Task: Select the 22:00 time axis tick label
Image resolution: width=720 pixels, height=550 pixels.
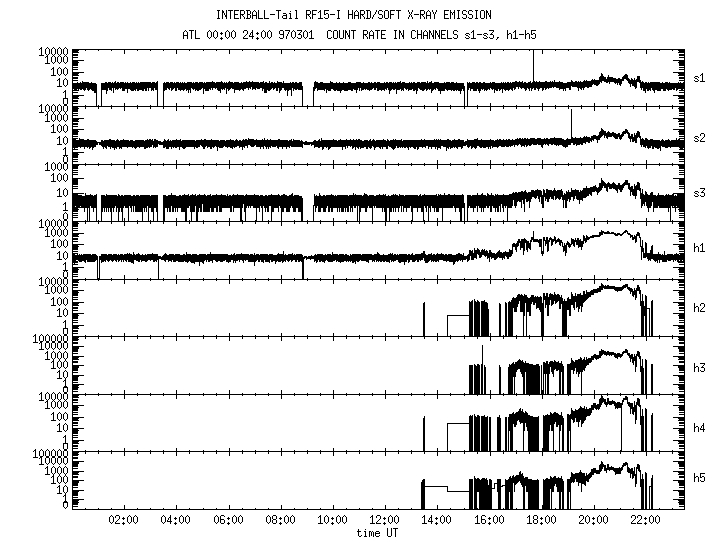Action: click(x=646, y=520)
